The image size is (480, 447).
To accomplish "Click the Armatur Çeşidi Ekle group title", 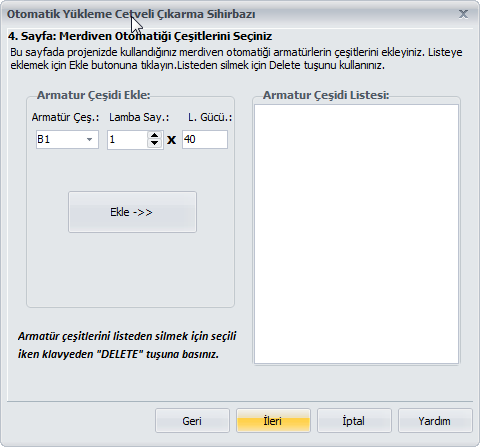I will [x=94, y=95].
